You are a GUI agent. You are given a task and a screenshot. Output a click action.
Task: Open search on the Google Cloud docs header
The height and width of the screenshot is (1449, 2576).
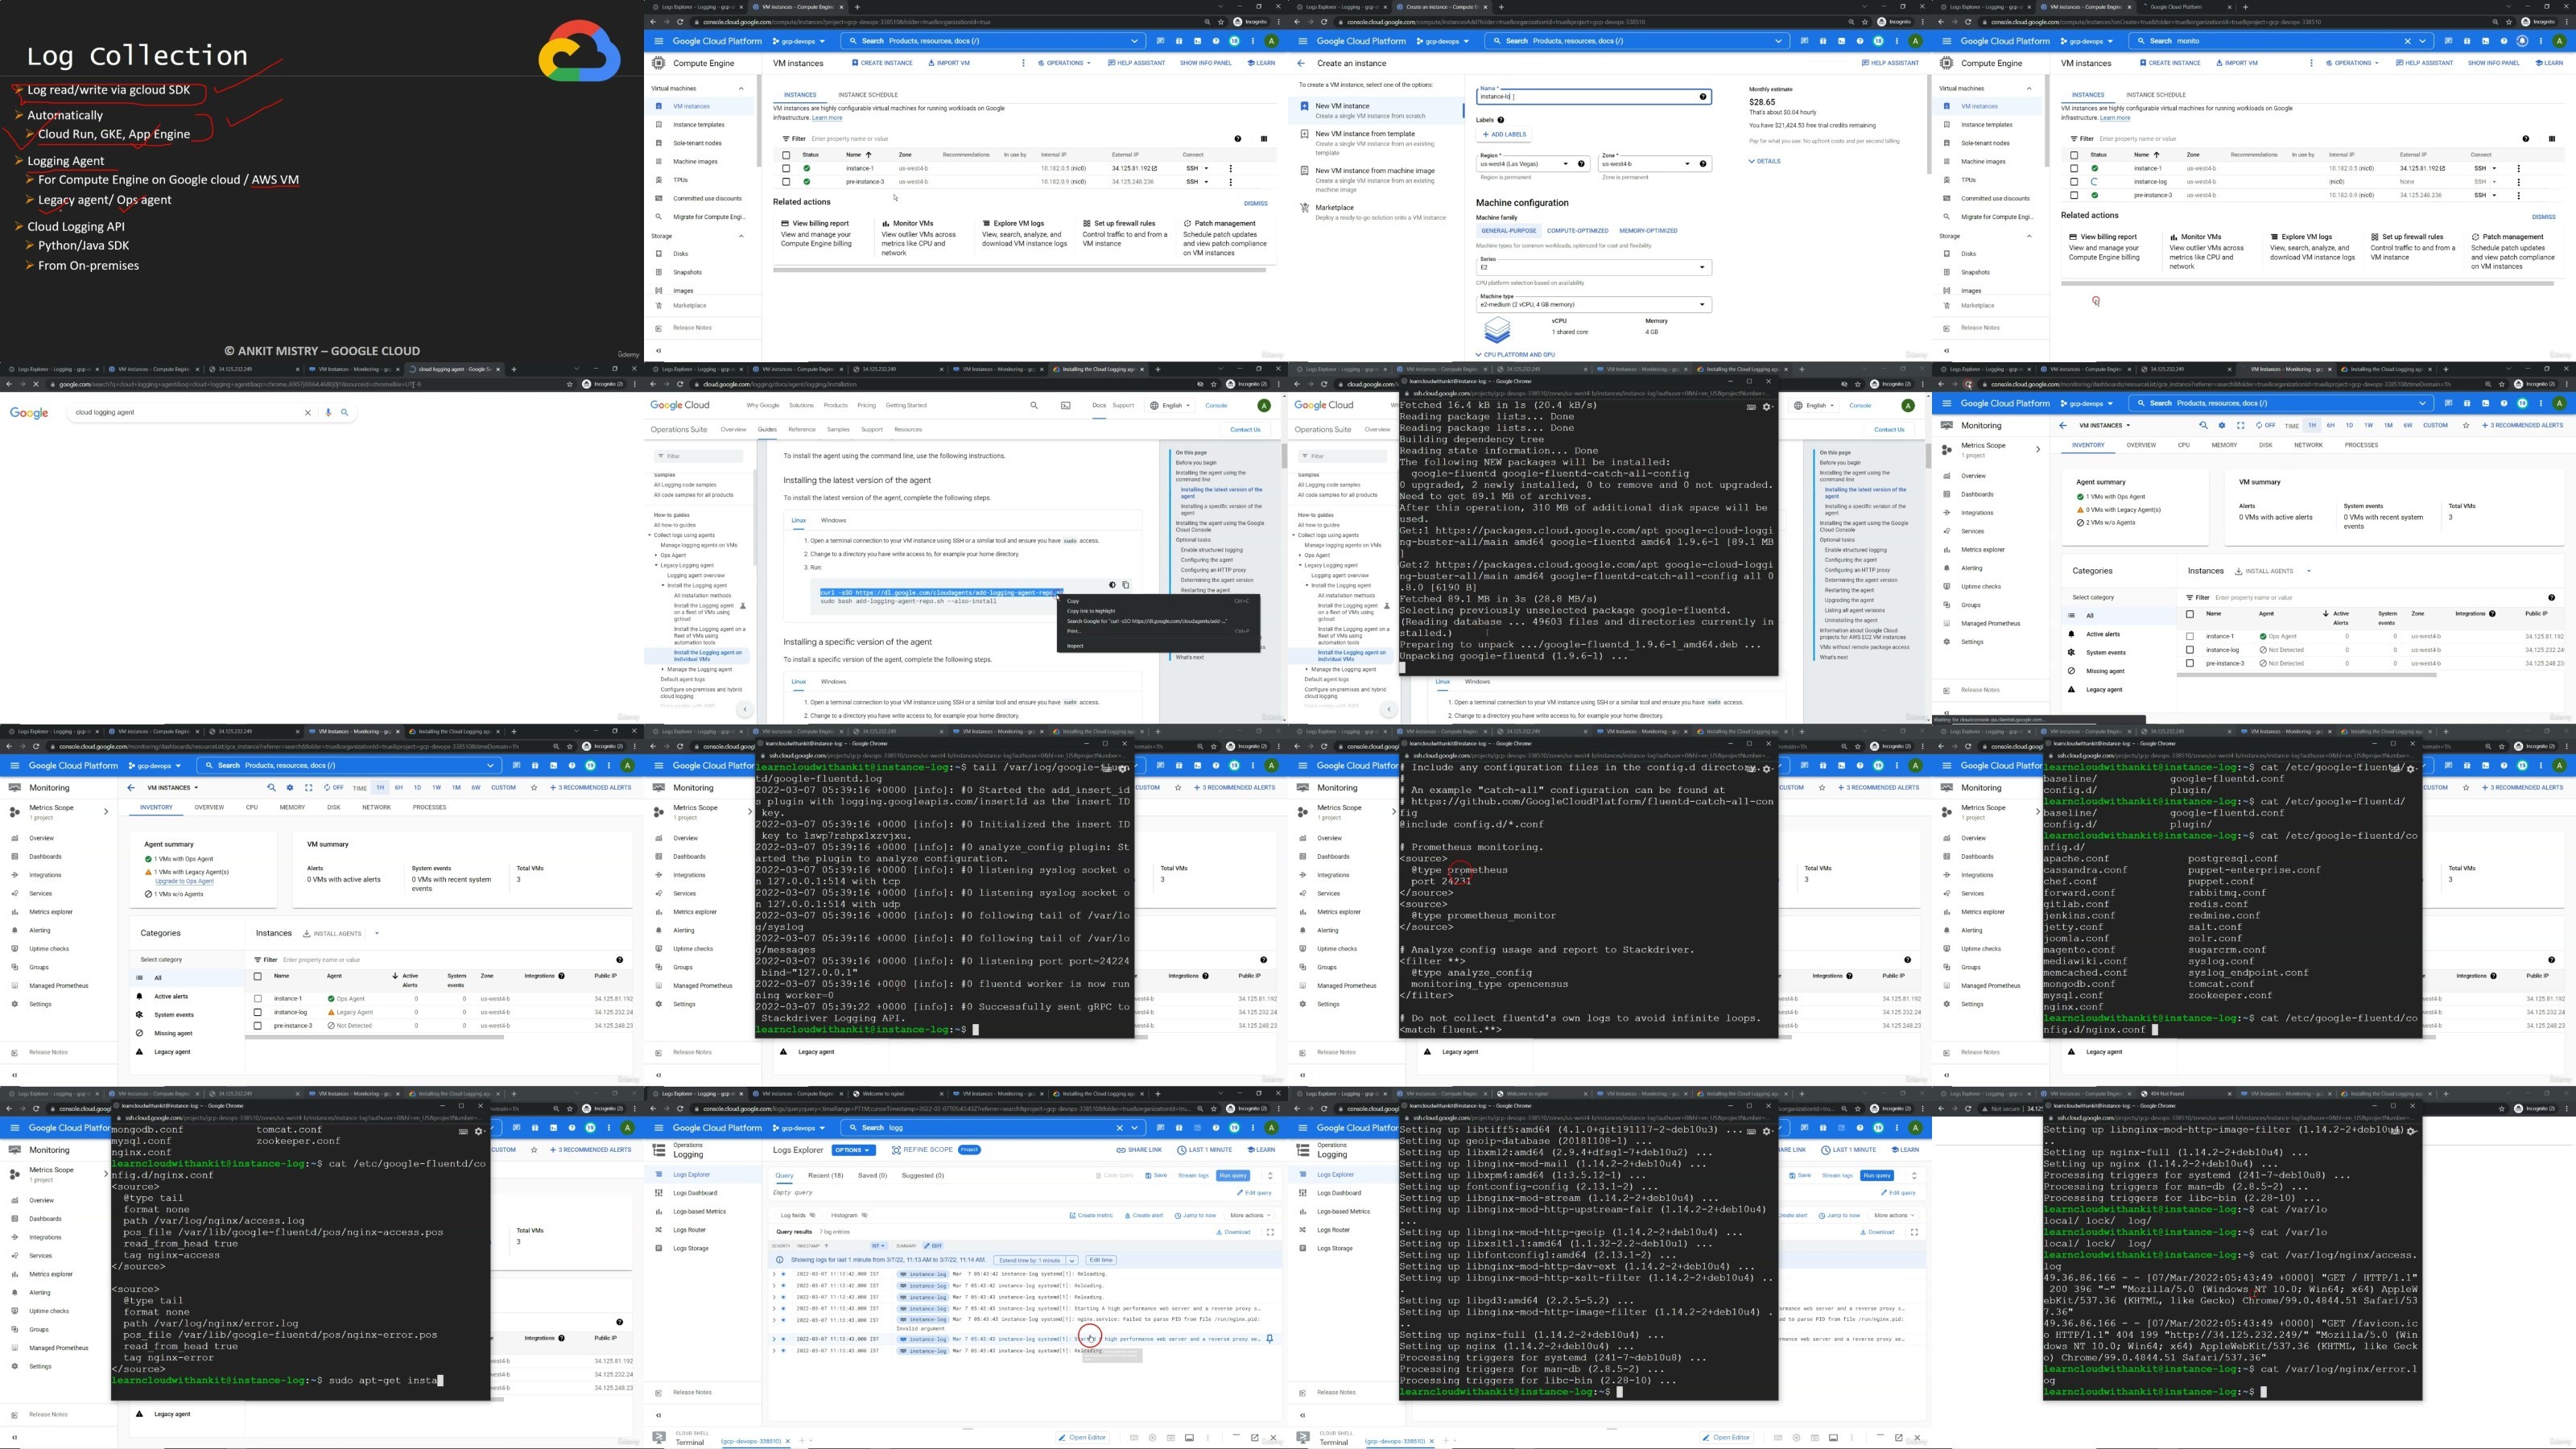point(1034,405)
